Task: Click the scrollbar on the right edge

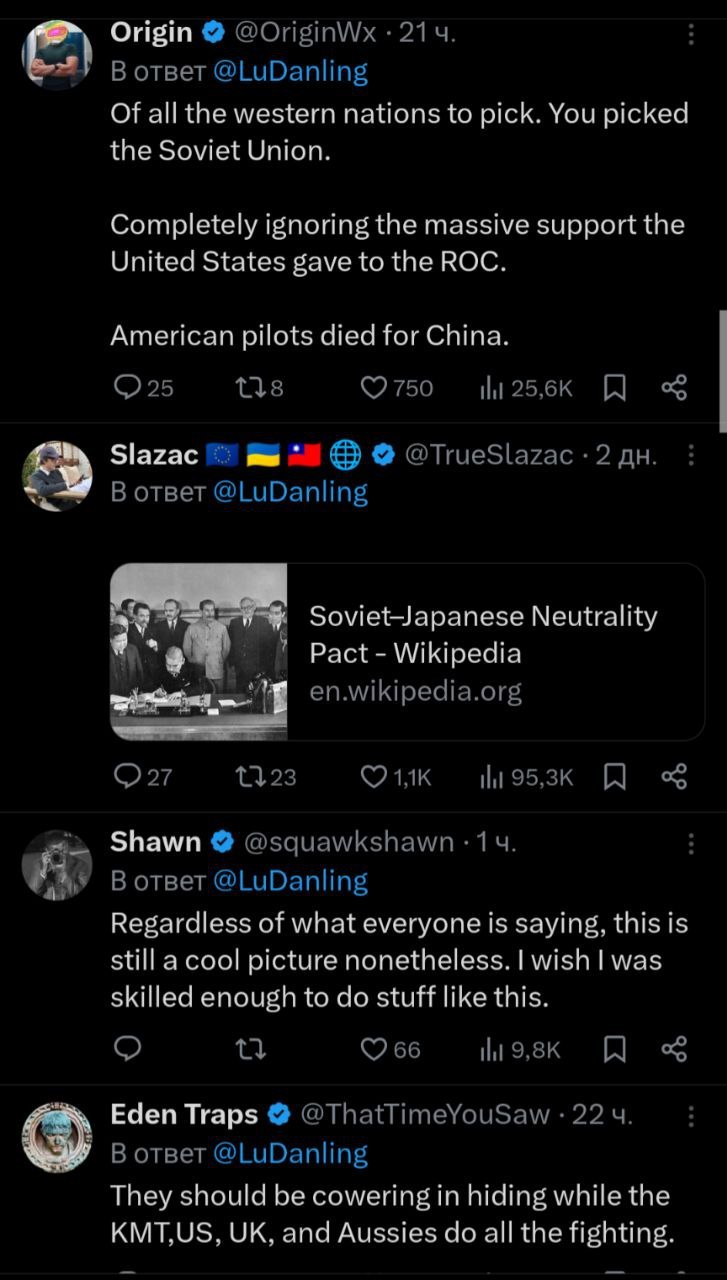Action: click(722, 370)
